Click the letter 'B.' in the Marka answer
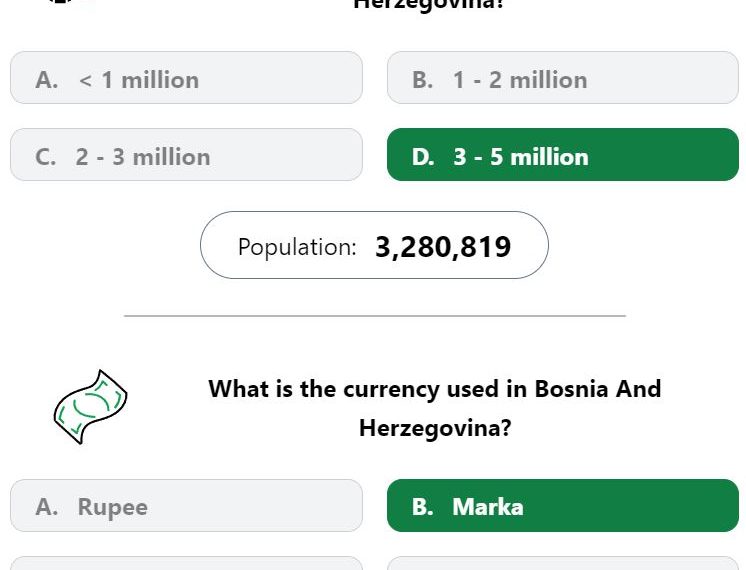The height and width of the screenshot is (570, 746). click(423, 507)
